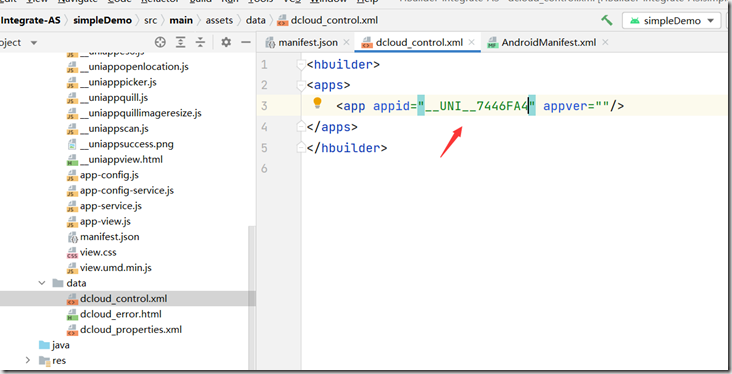
Task: Click line number 3 in editor gutter
Action: pos(264,106)
